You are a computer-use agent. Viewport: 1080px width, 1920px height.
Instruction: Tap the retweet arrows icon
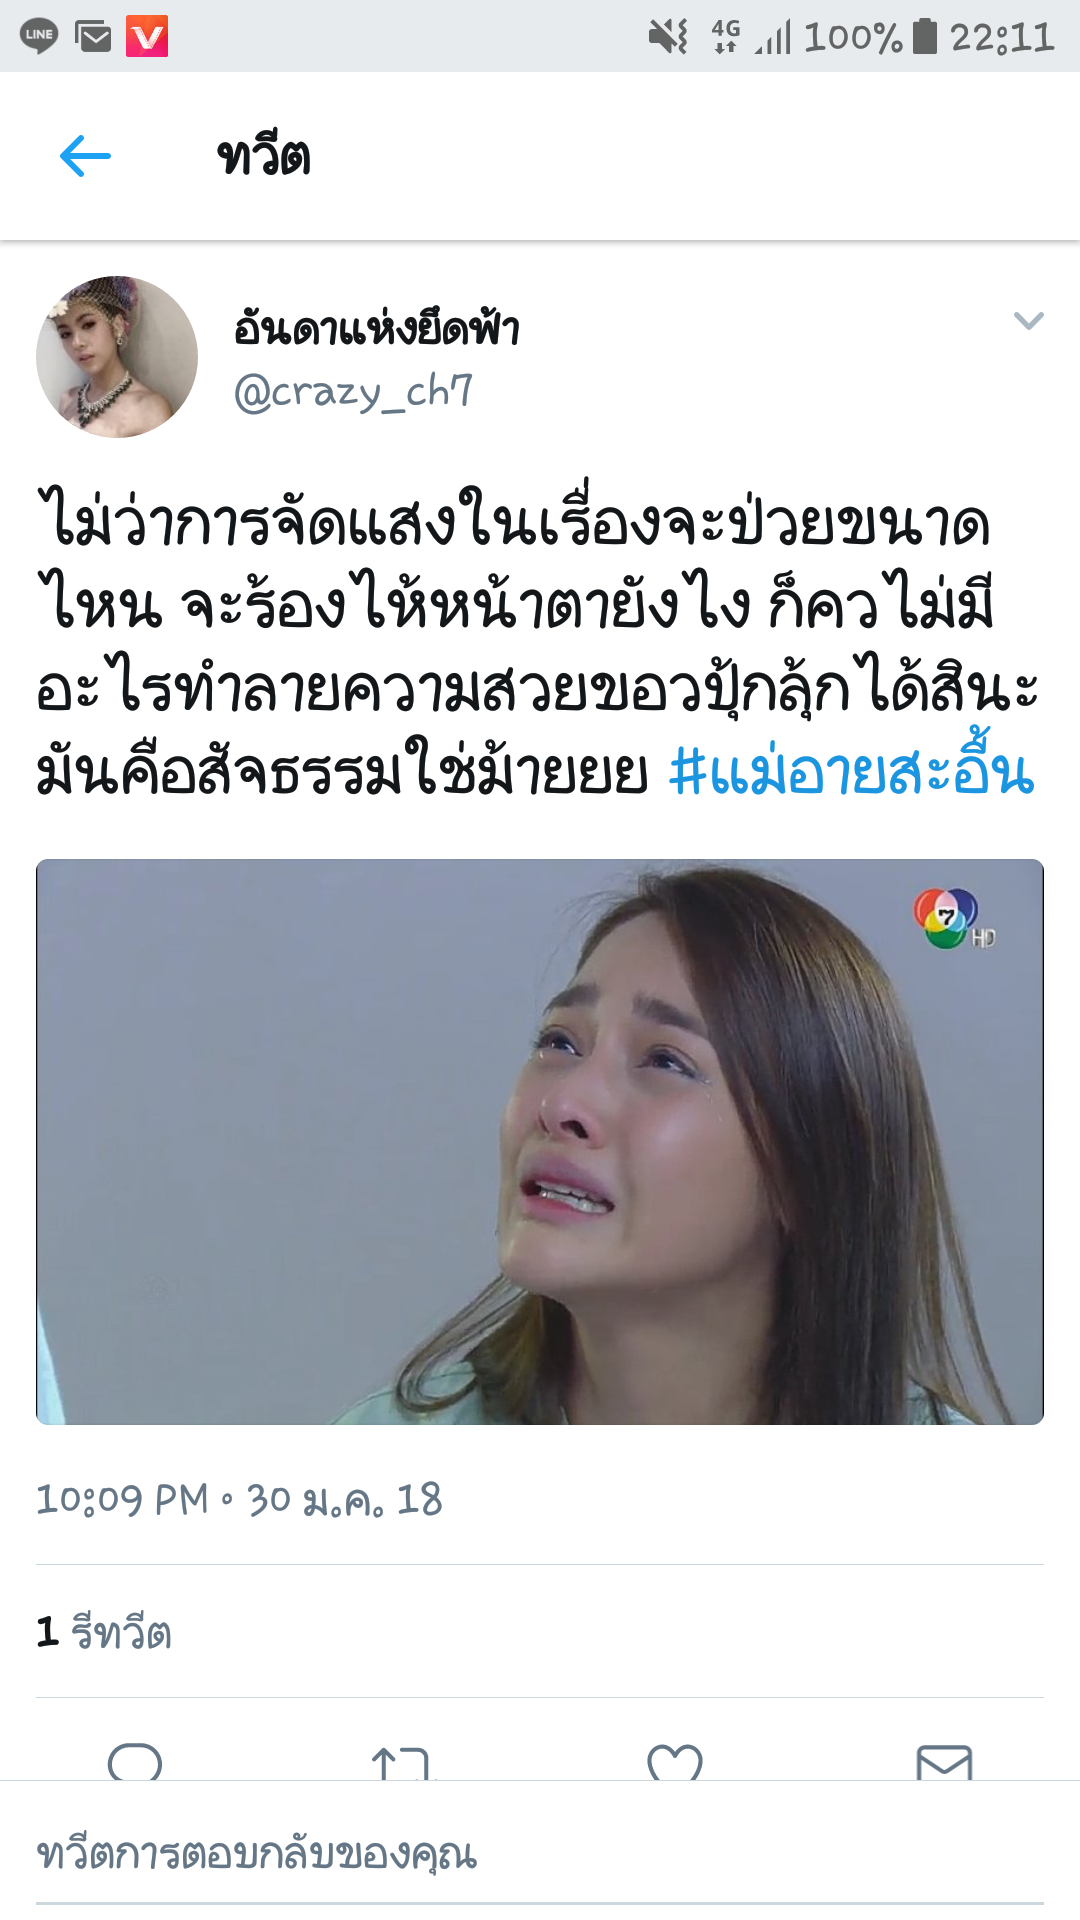(402, 1762)
